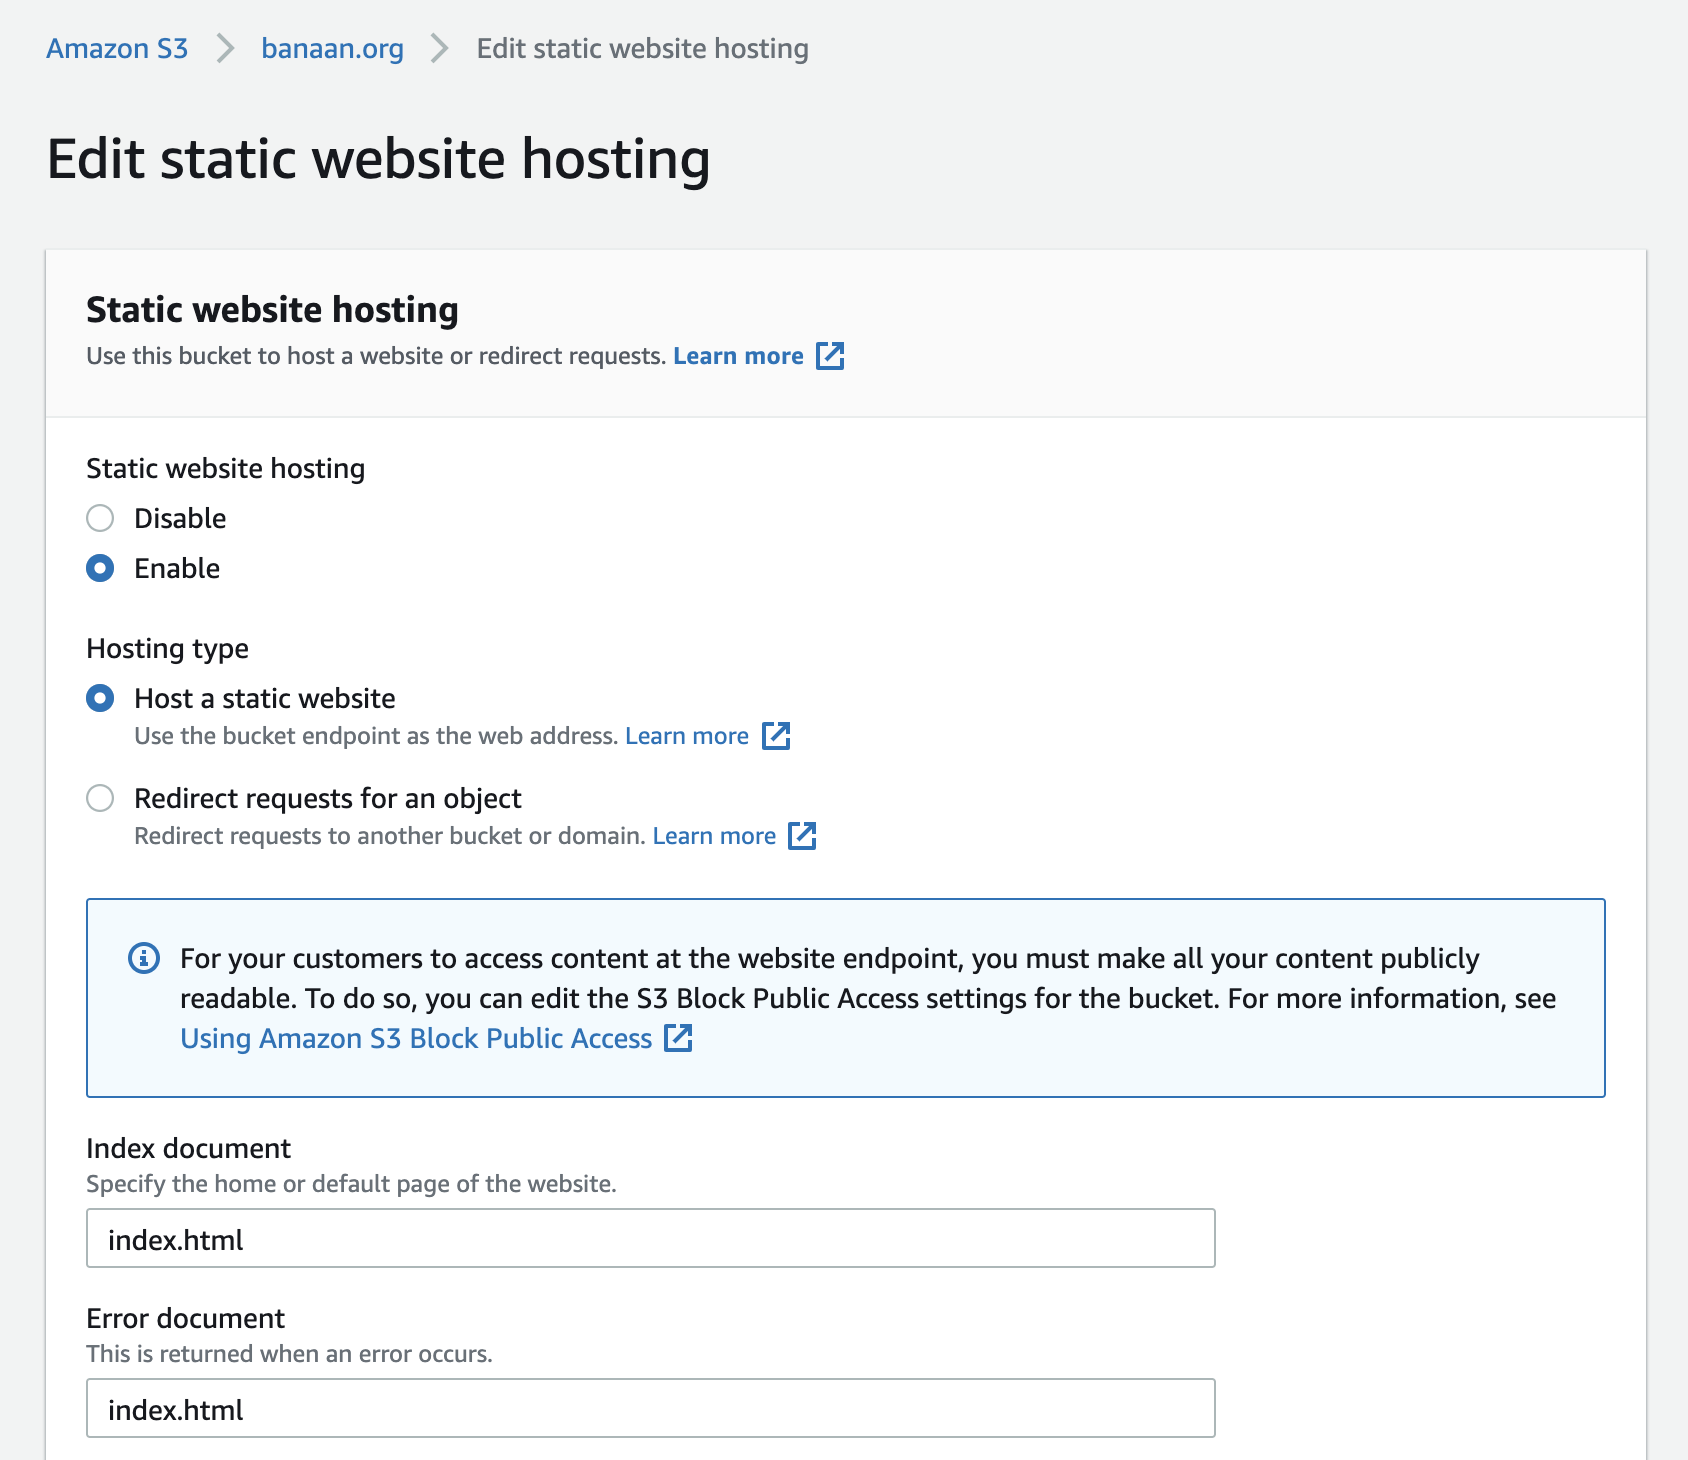Click external icon after redirect Learn more
The image size is (1688, 1460).
click(x=802, y=836)
